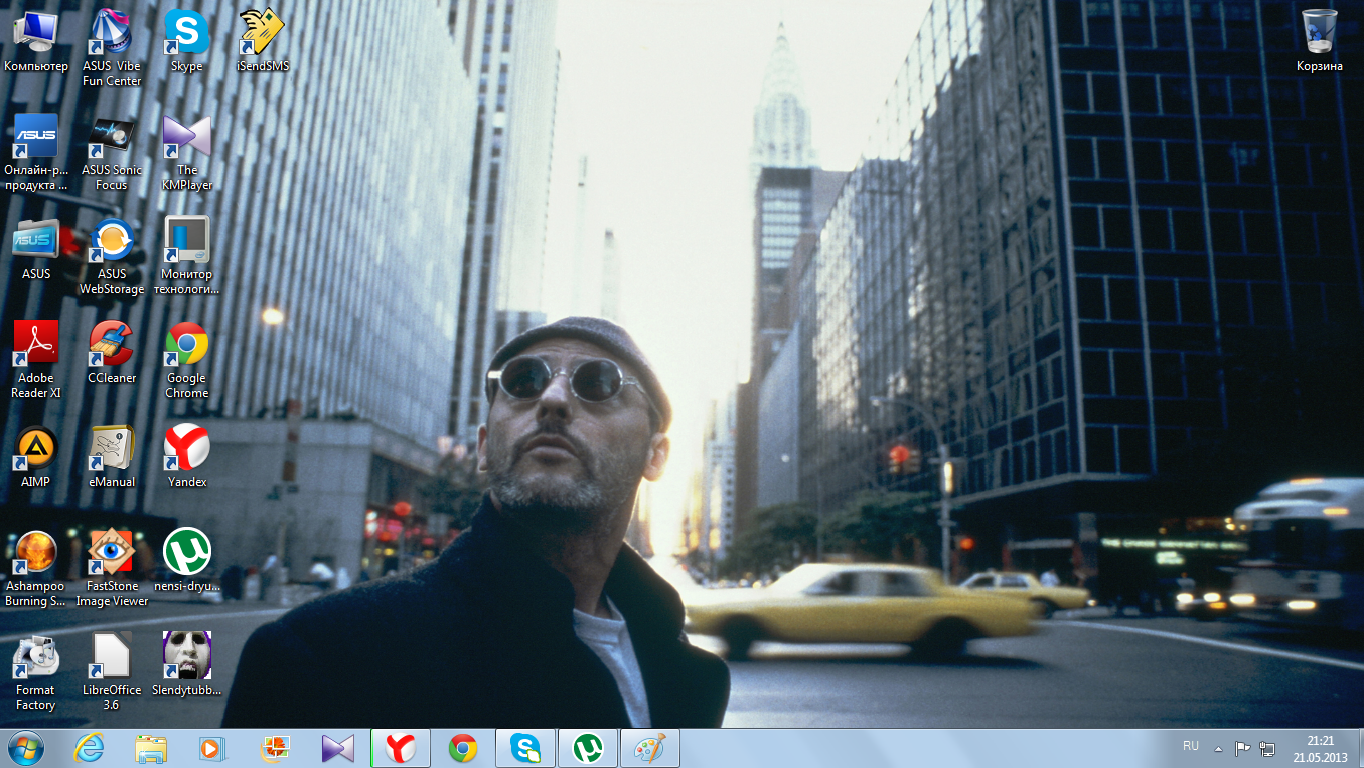The height and width of the screenshot is (768, 1364).
Task: Show hidden tray icons arrow
Action: [1218, 748]
